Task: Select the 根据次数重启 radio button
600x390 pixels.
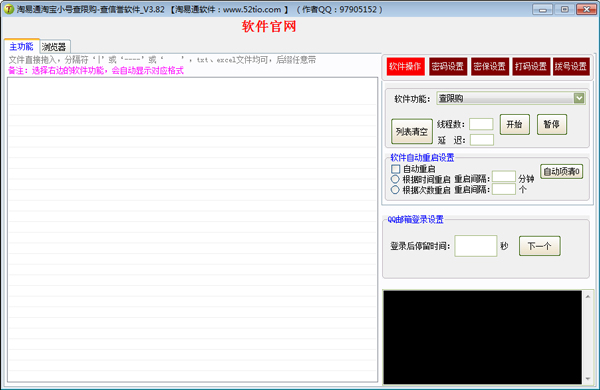Action: point(395,189)
